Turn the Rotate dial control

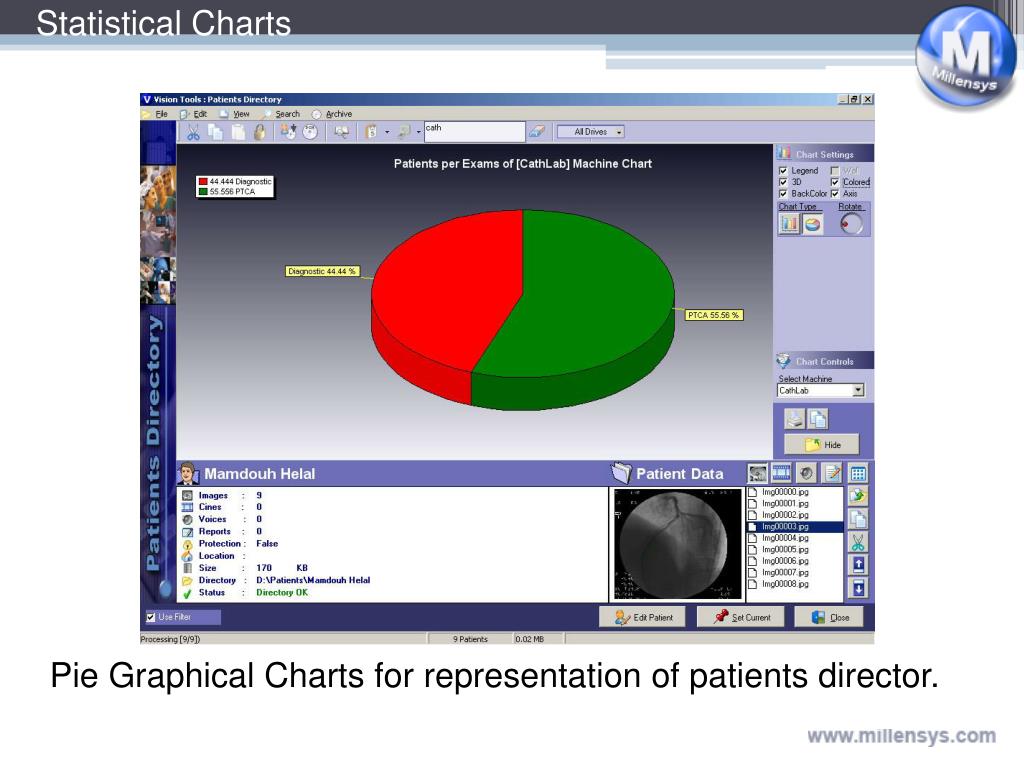(851, 224)
